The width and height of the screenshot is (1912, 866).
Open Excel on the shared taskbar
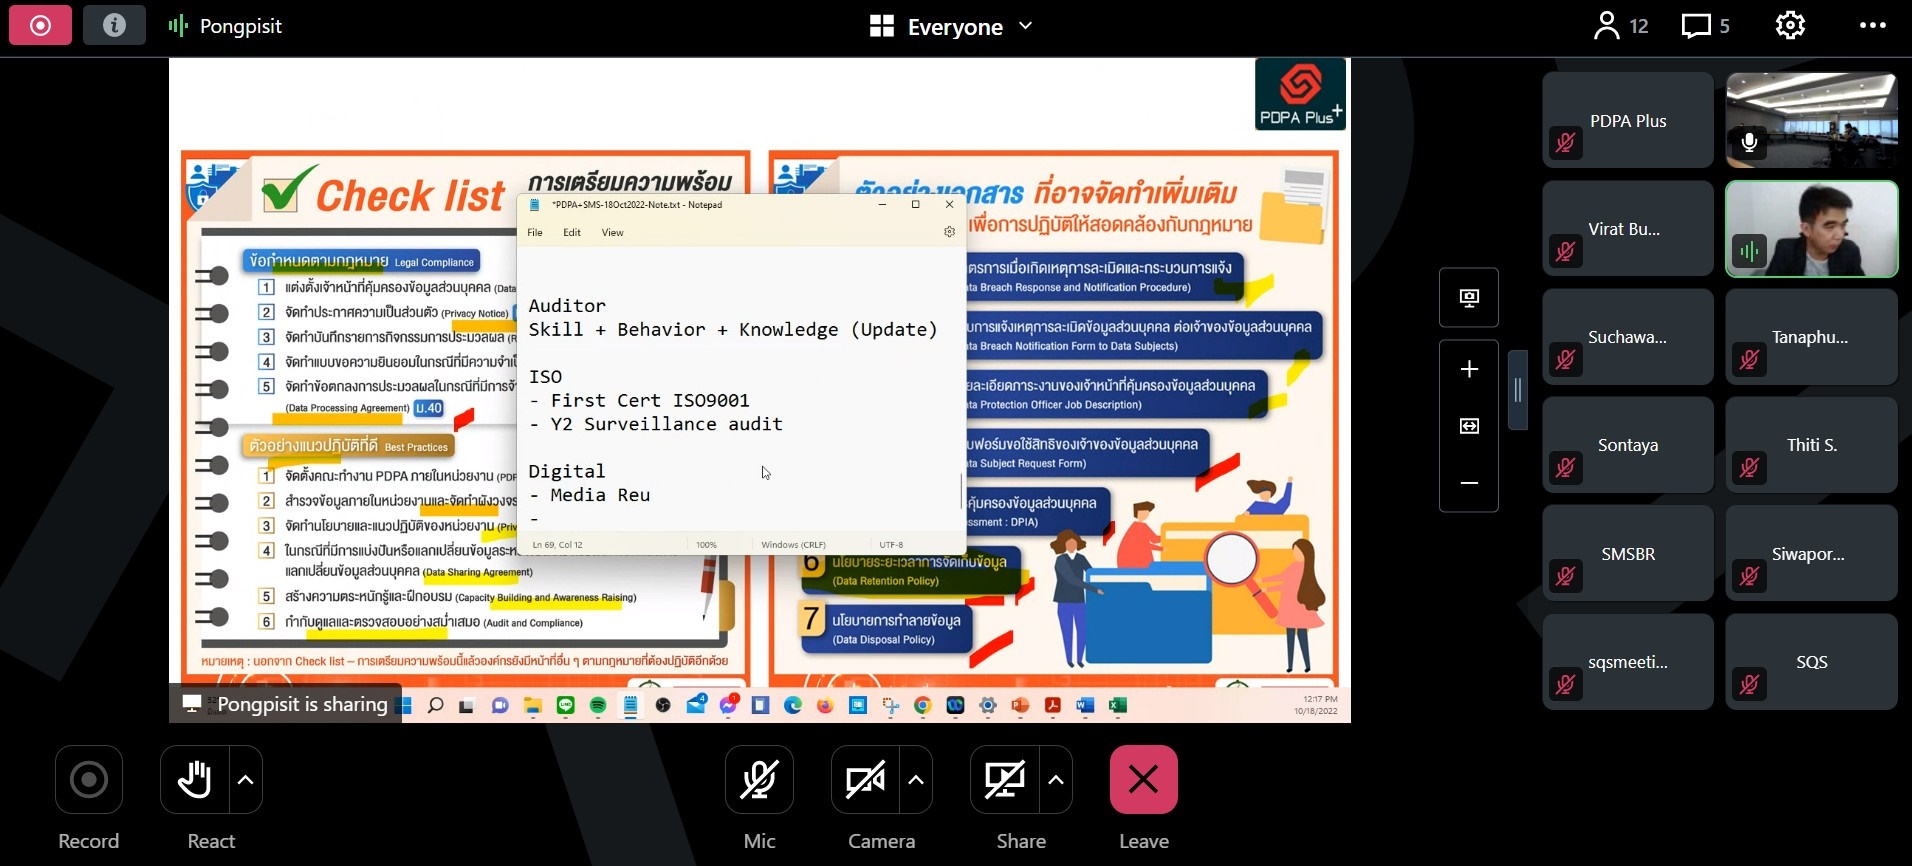click(1118, 705)
